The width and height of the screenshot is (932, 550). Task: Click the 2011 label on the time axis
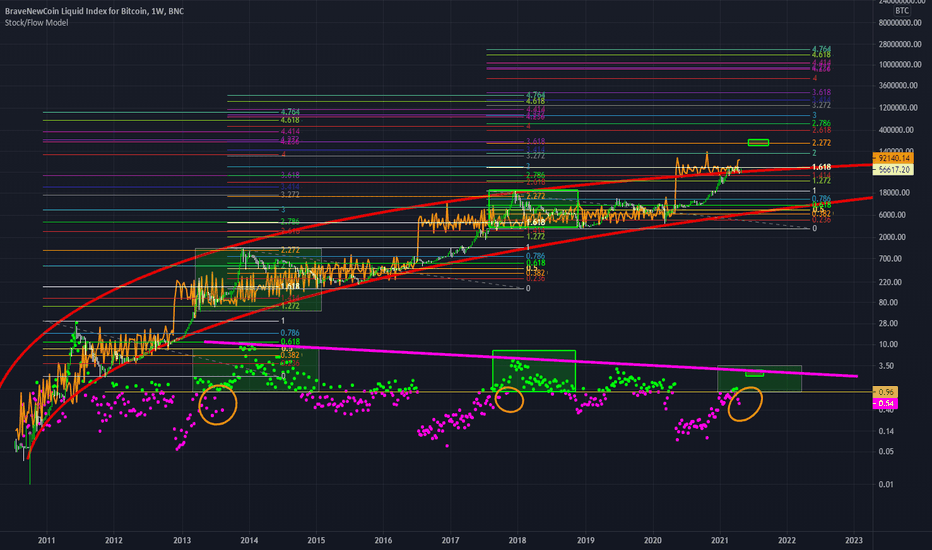[x=46, y=540]
